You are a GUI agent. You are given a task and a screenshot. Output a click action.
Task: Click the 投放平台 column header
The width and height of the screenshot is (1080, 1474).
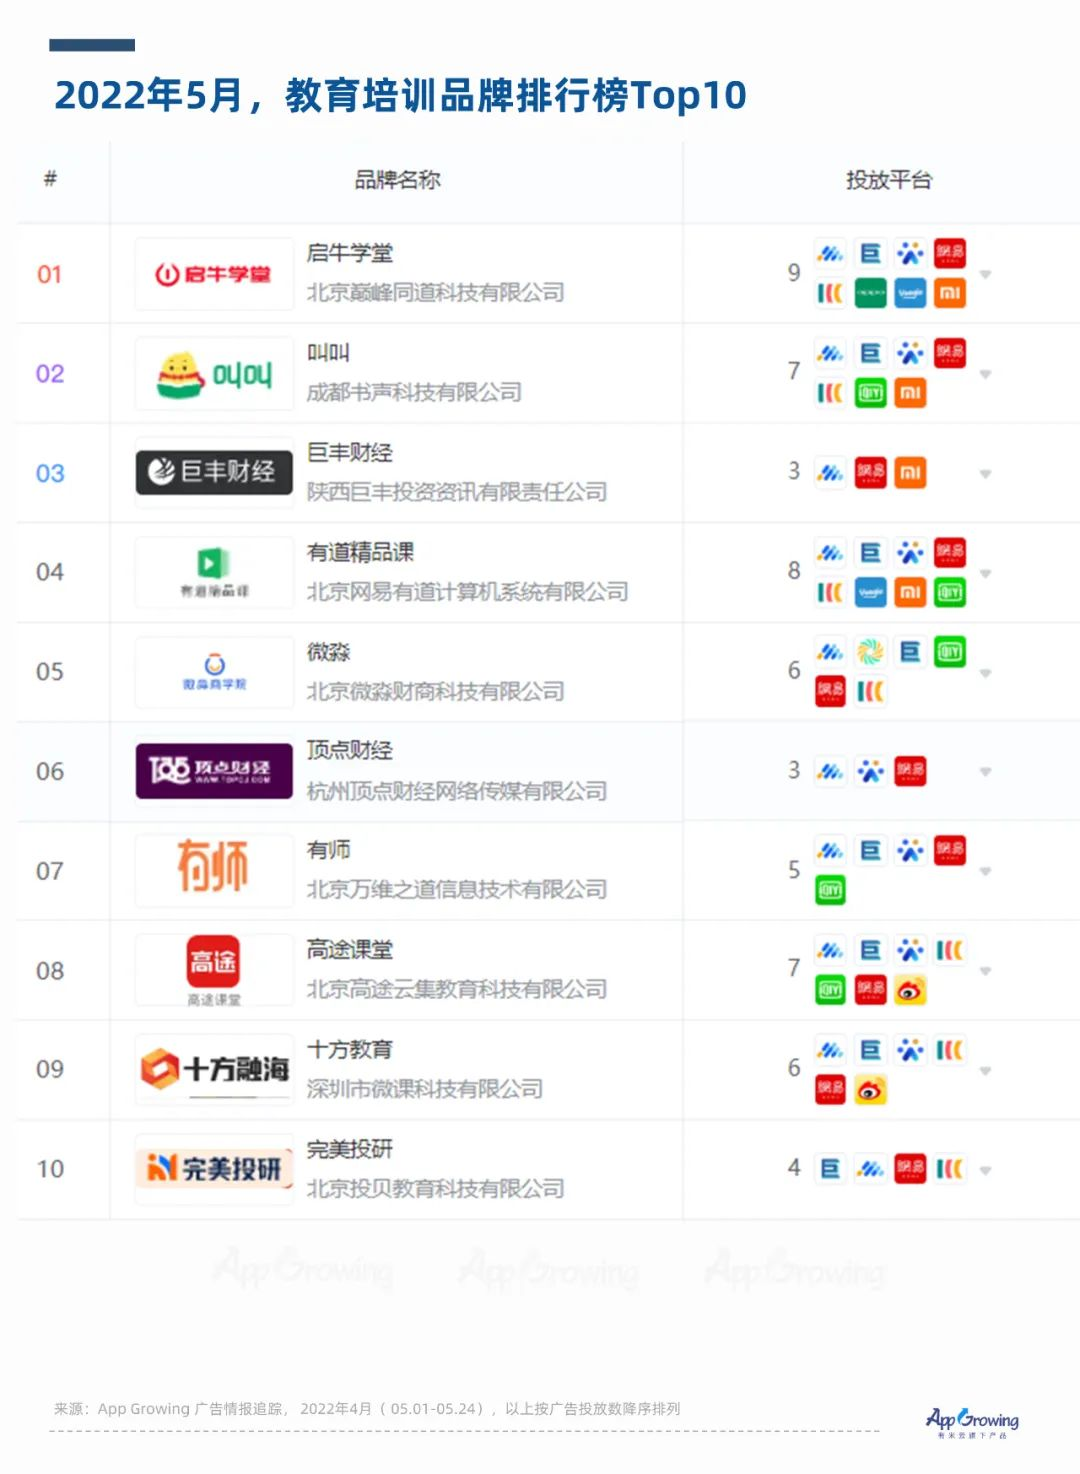pos(889,180)
